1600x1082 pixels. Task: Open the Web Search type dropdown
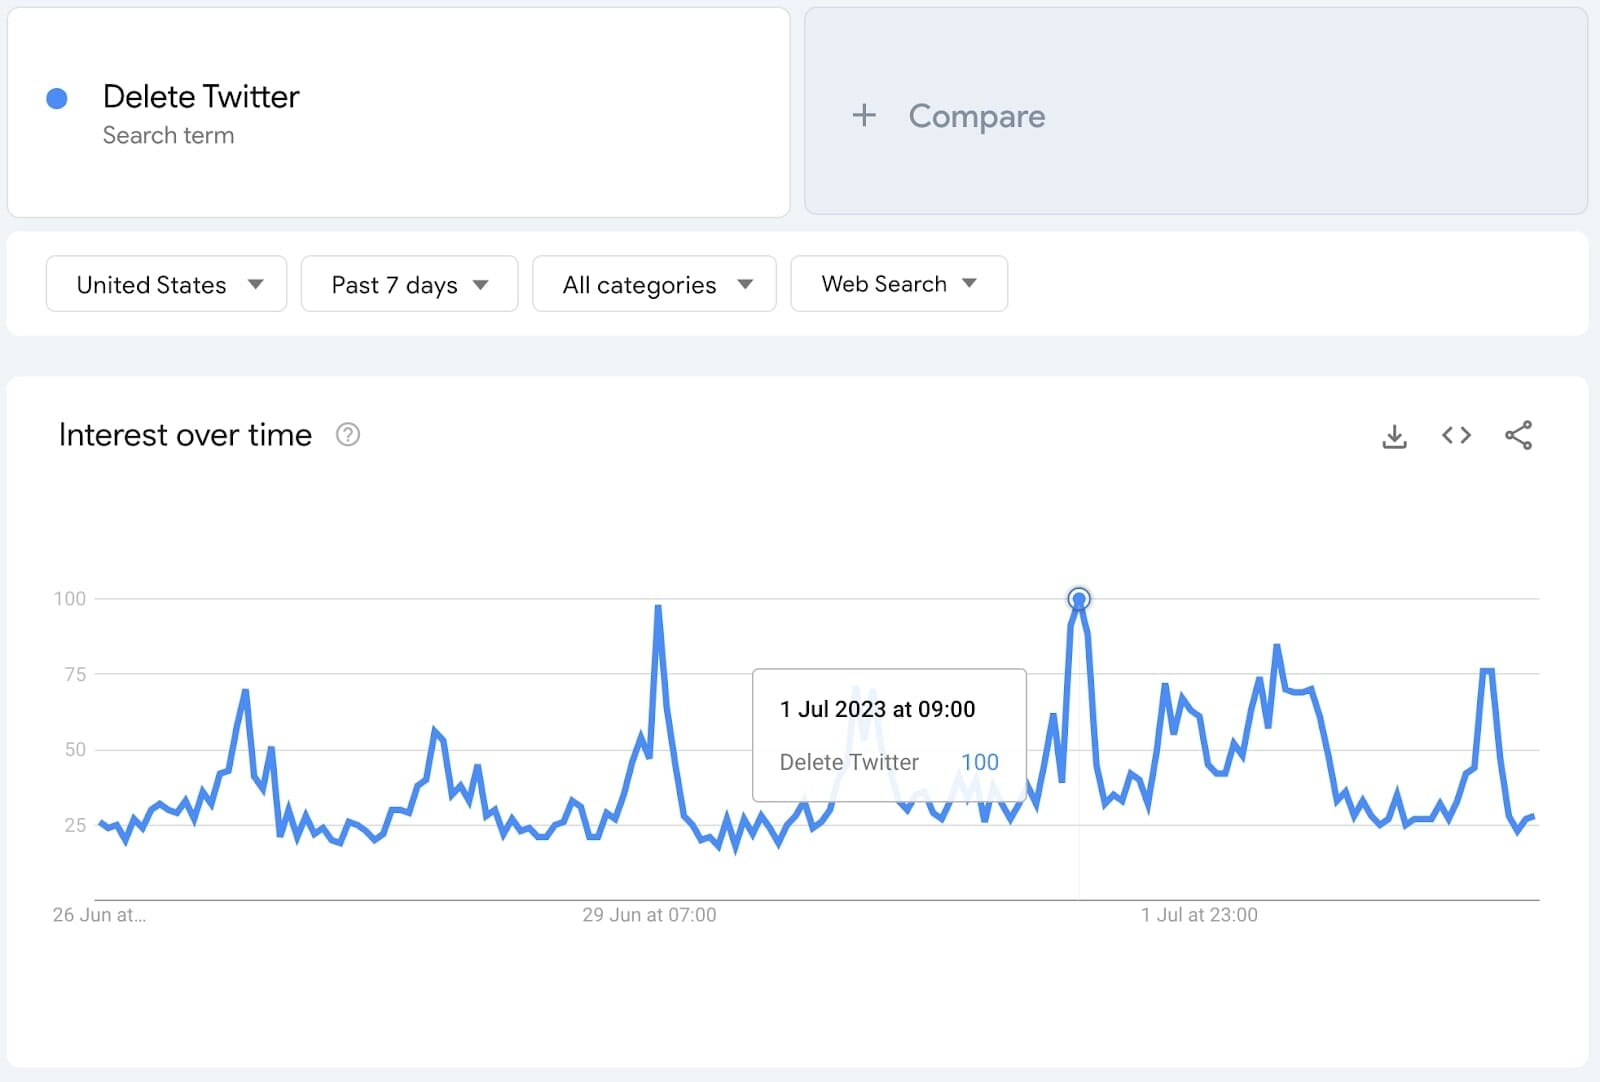click(x=898, y=284)
